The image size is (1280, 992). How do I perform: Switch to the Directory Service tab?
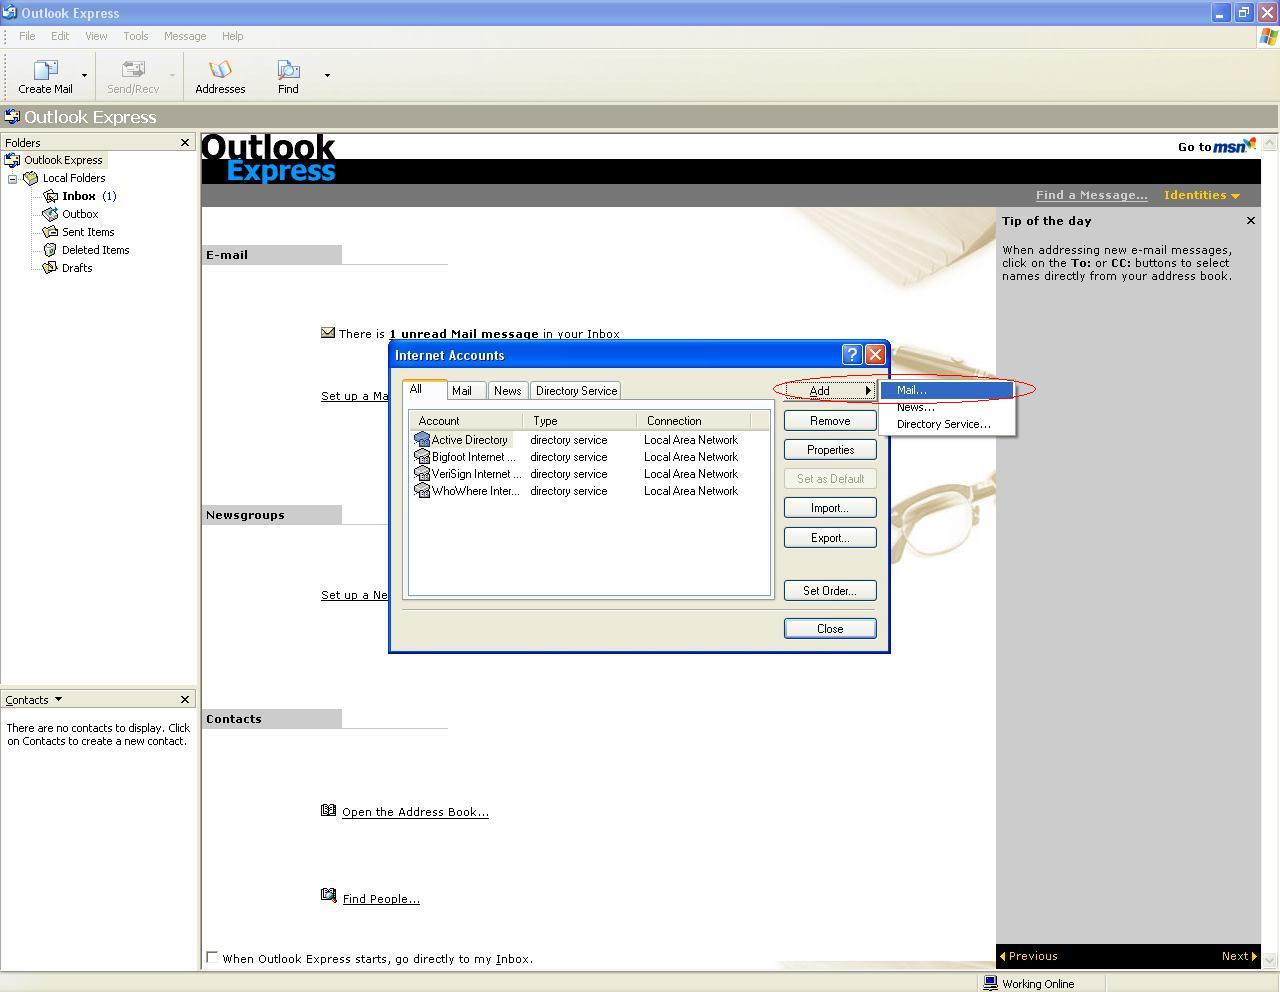[576, 391]
